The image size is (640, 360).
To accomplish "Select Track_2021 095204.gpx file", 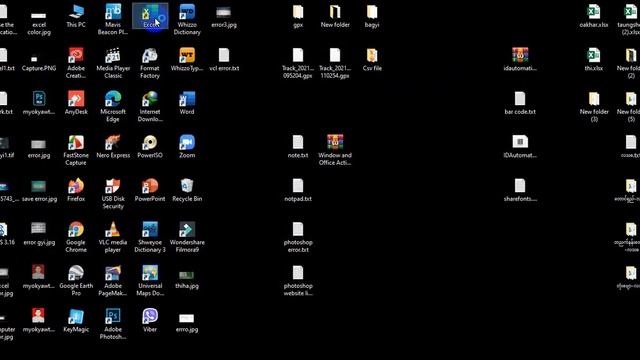I will pyautogui.click(x=298, y=63).
